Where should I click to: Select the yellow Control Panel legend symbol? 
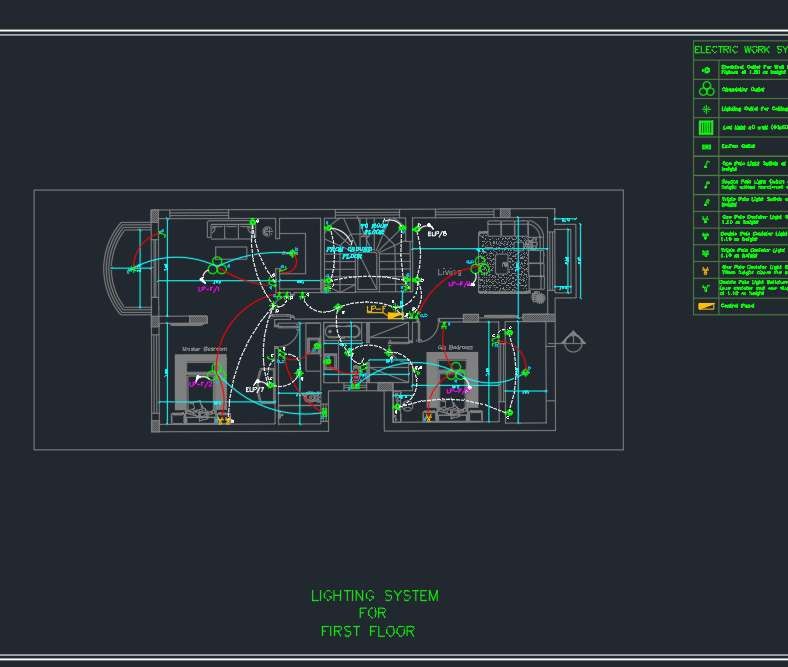coord(706,306)
